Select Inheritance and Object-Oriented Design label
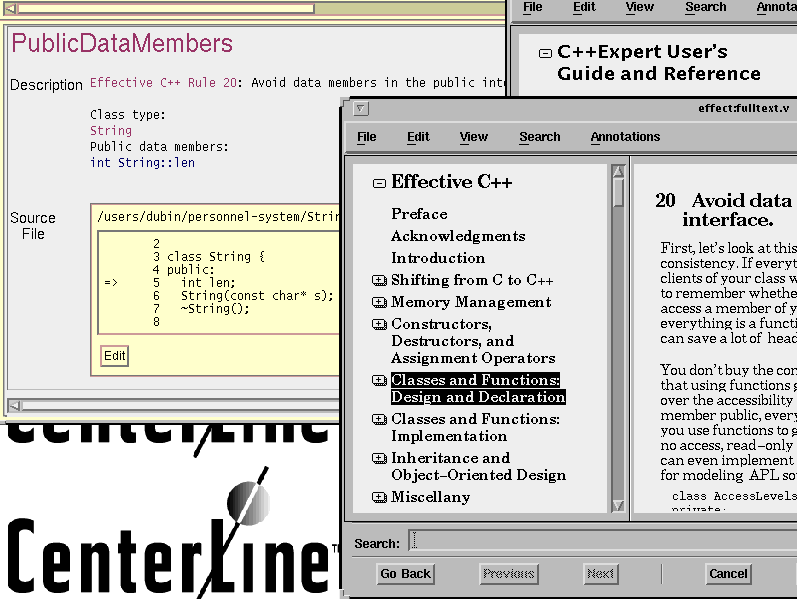The image size is (797, 599). click(x=478, y=466)
